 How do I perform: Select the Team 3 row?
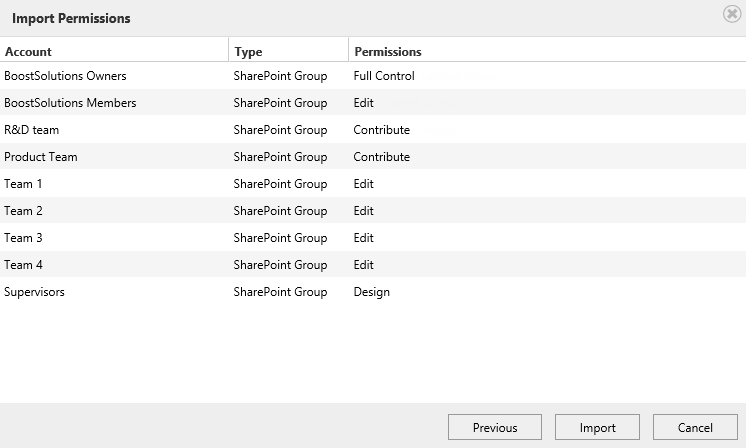373,237
